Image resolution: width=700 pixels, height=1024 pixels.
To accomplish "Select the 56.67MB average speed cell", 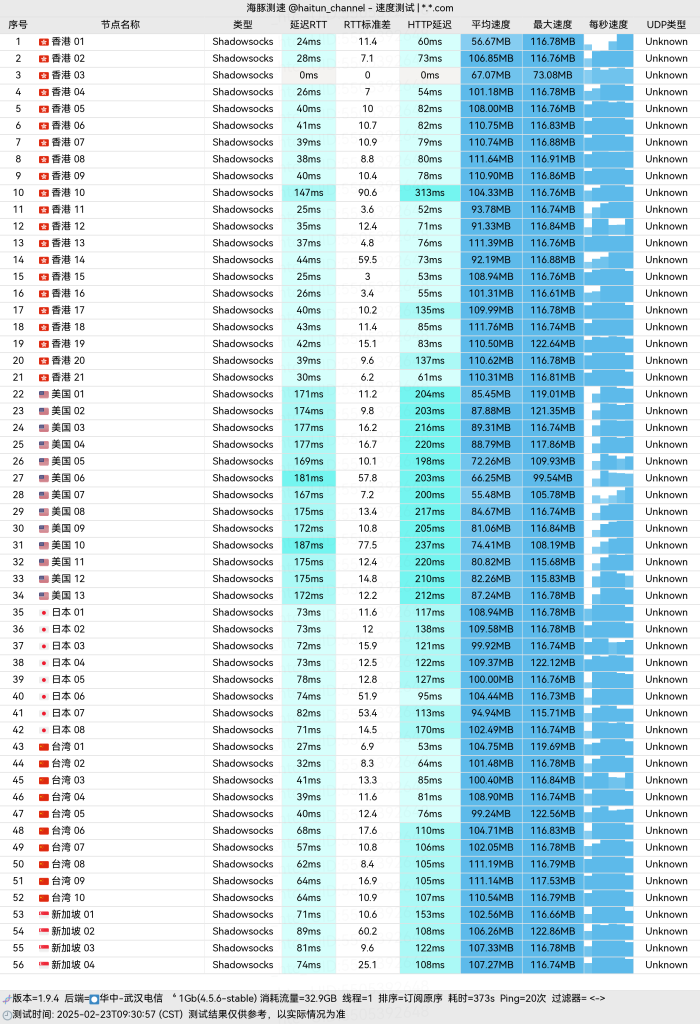I will (x=491, y=42).
